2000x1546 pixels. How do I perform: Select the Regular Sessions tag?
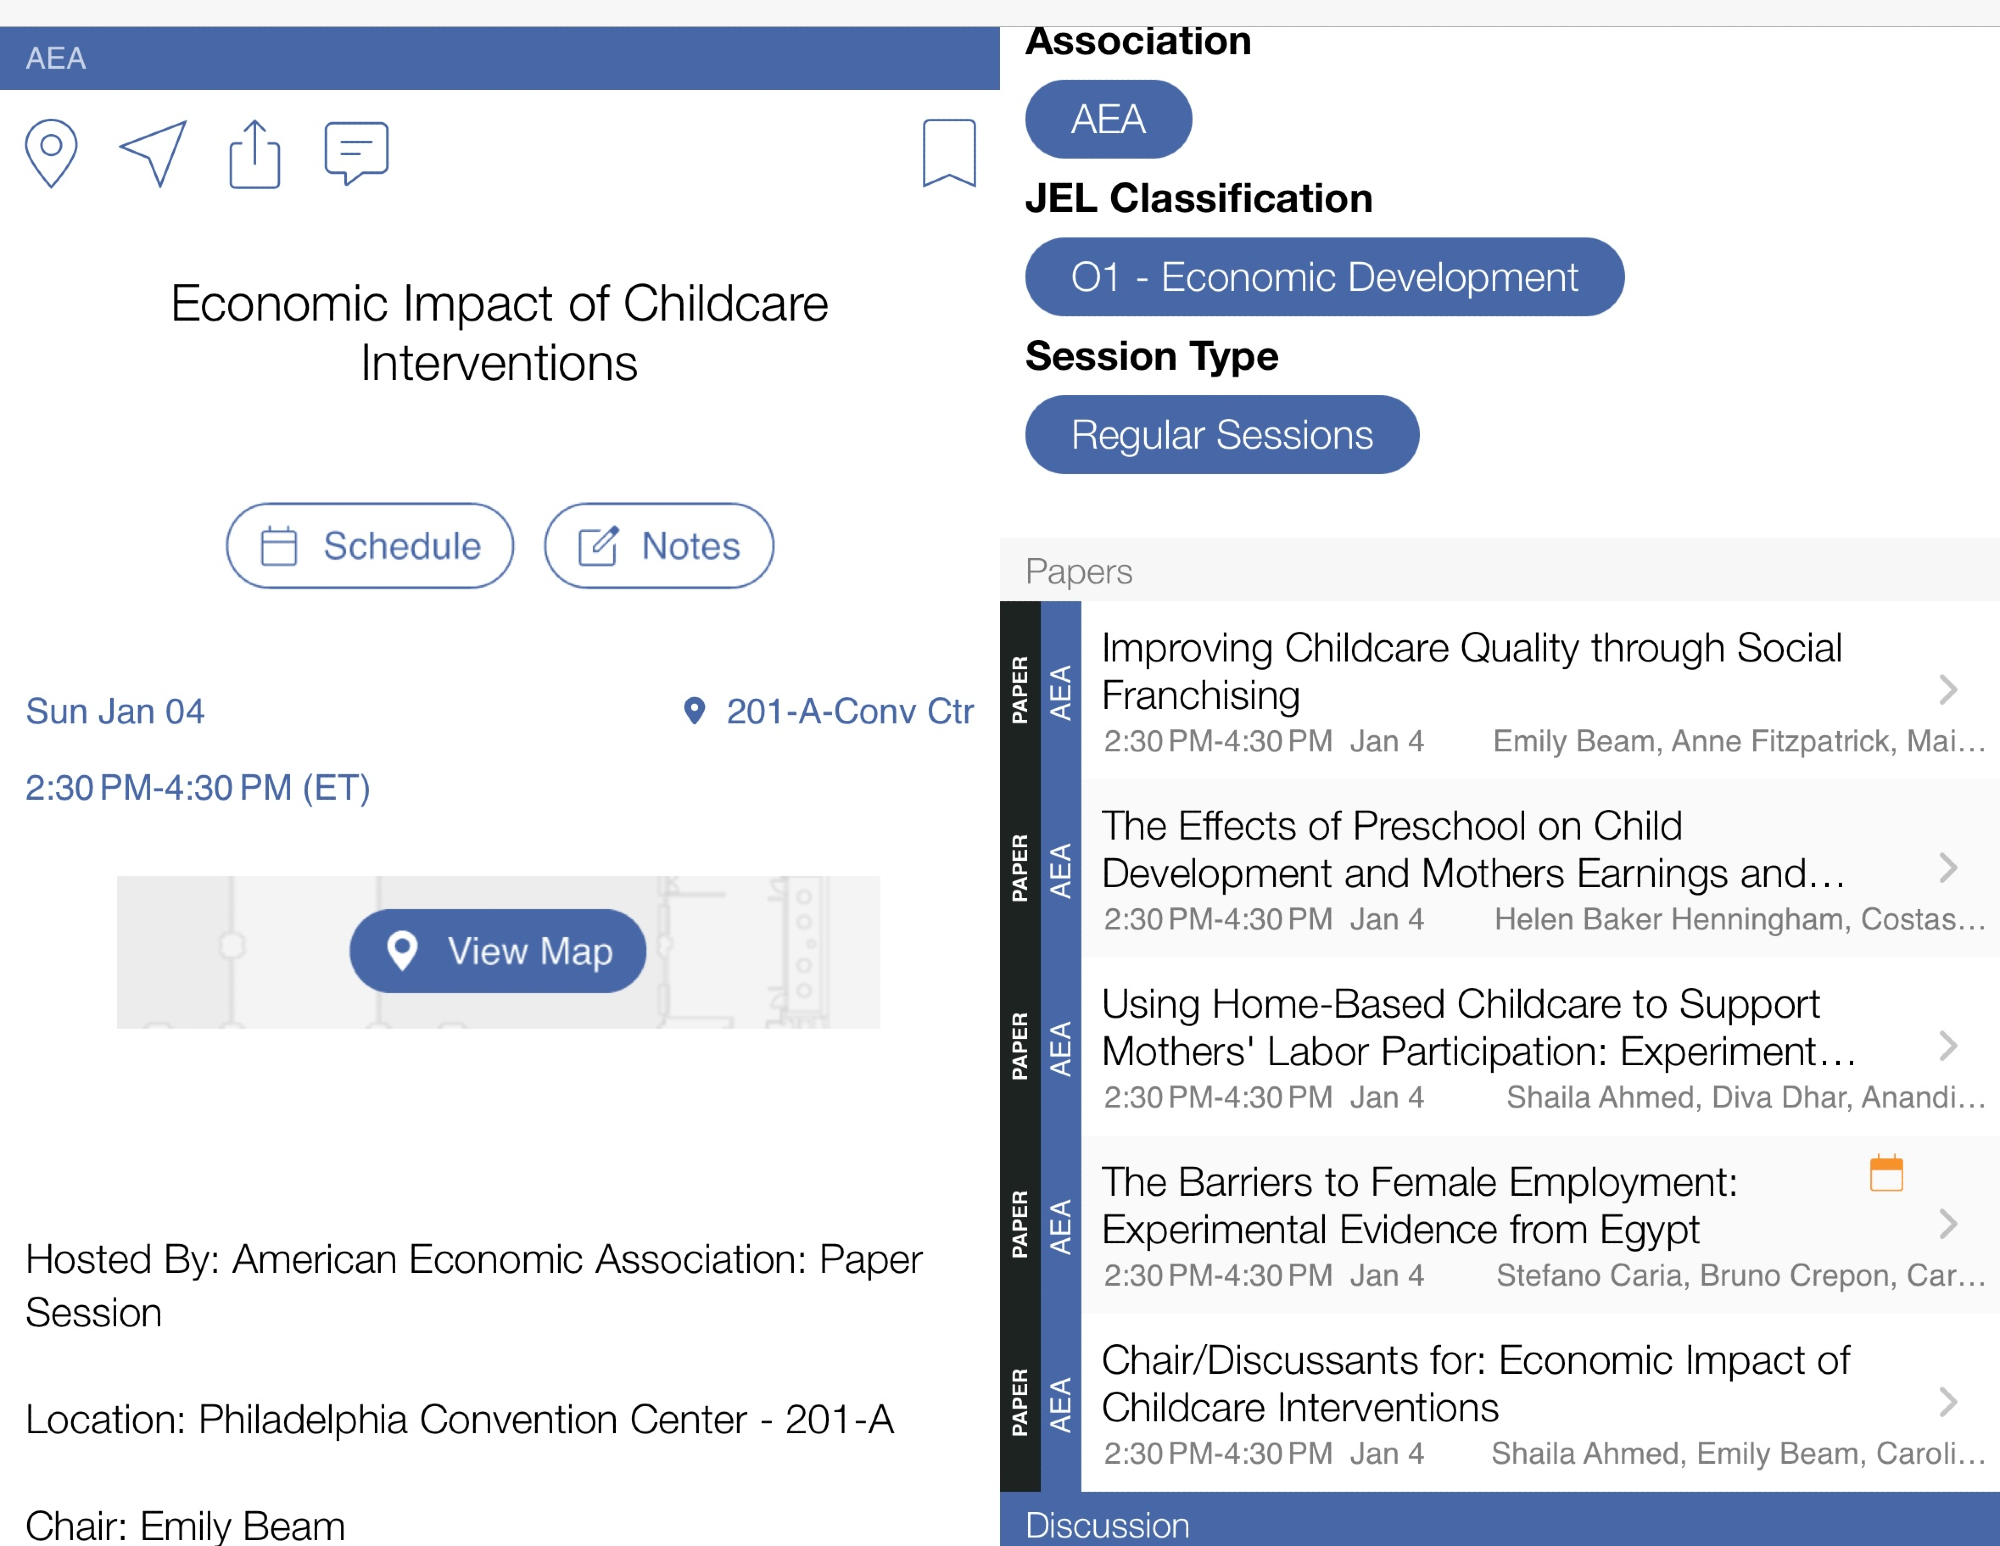click(x=1221, y=435)
